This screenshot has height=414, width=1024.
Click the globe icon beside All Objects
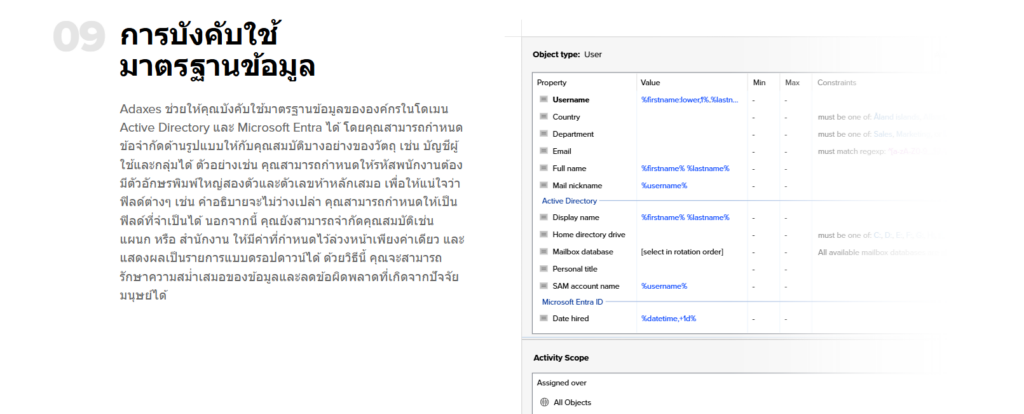tap(544, 402)
